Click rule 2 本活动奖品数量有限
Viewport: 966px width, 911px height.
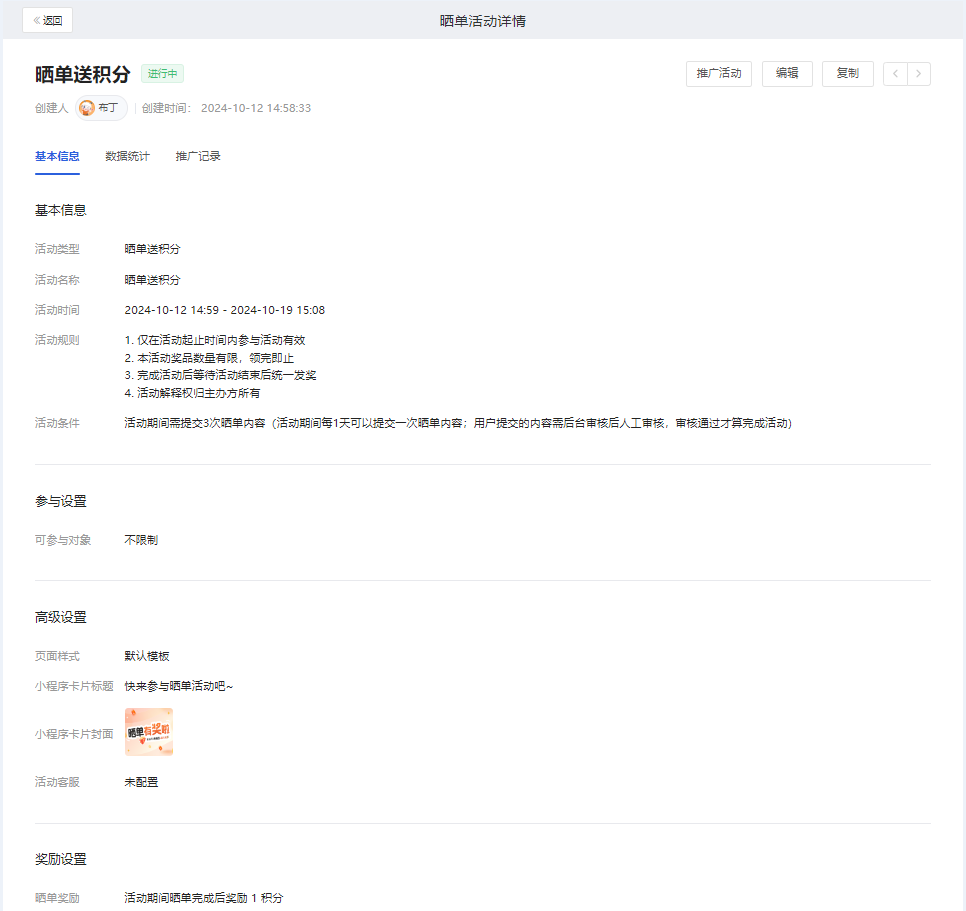pos(209,358)
